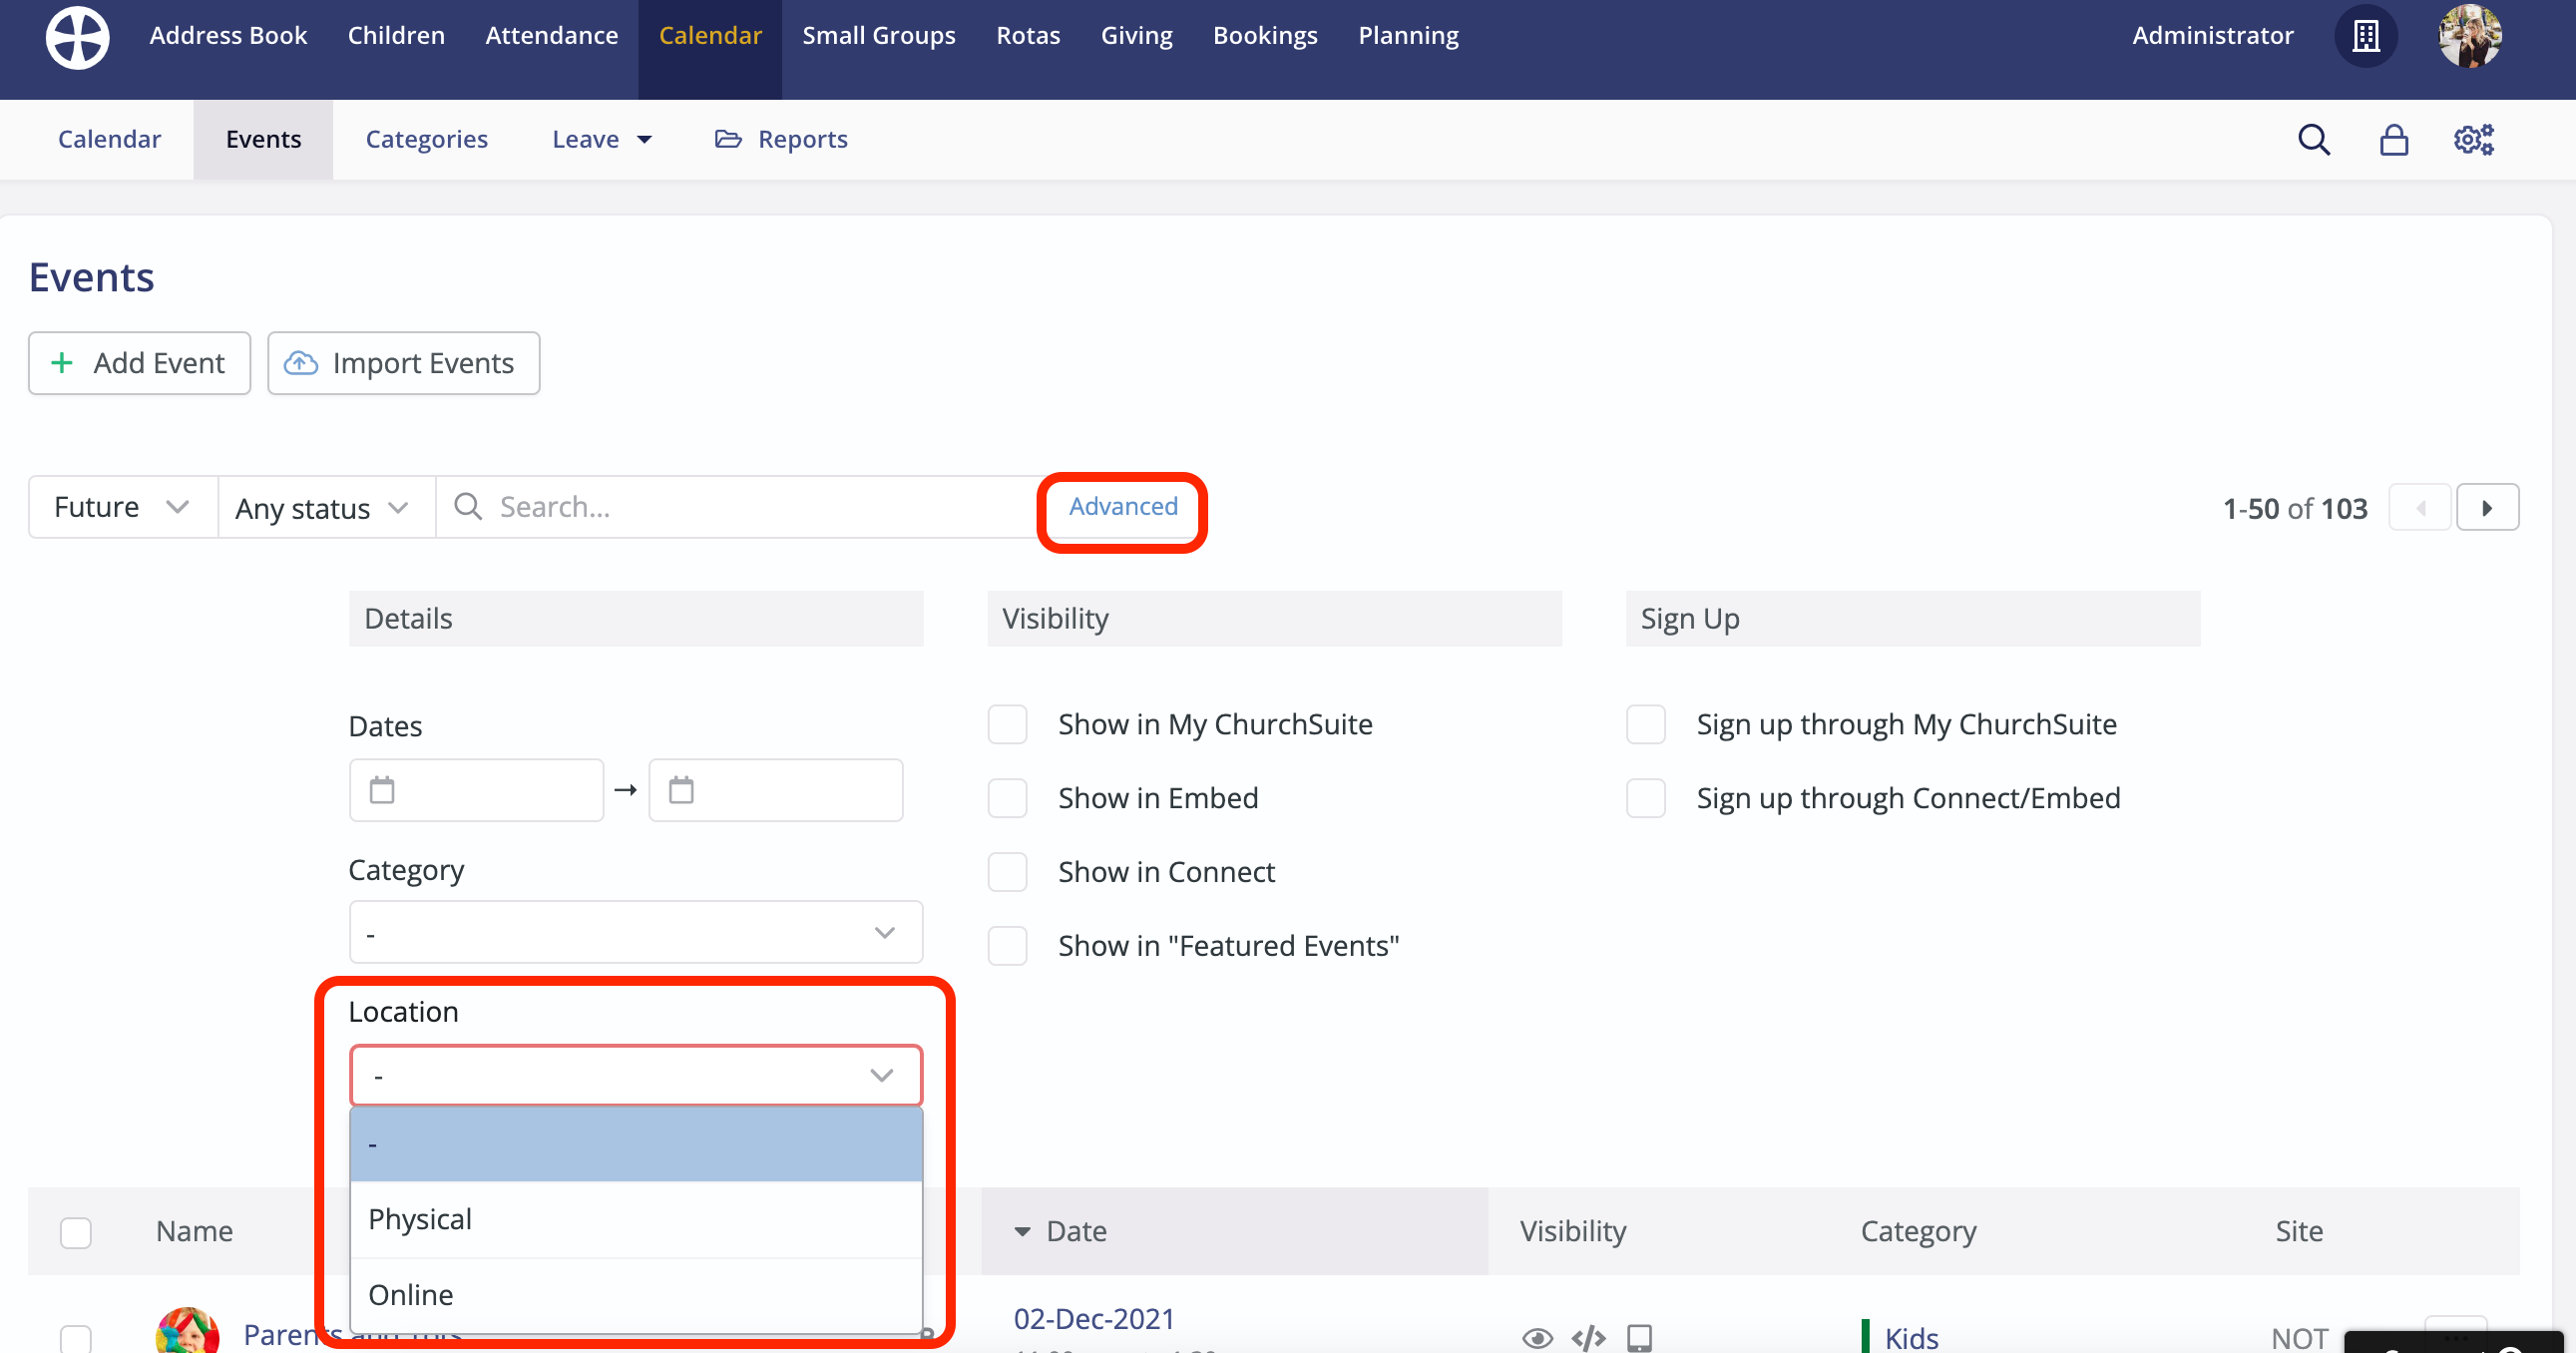Click the eye visibility icon on Parents row

(1538, 1338)
